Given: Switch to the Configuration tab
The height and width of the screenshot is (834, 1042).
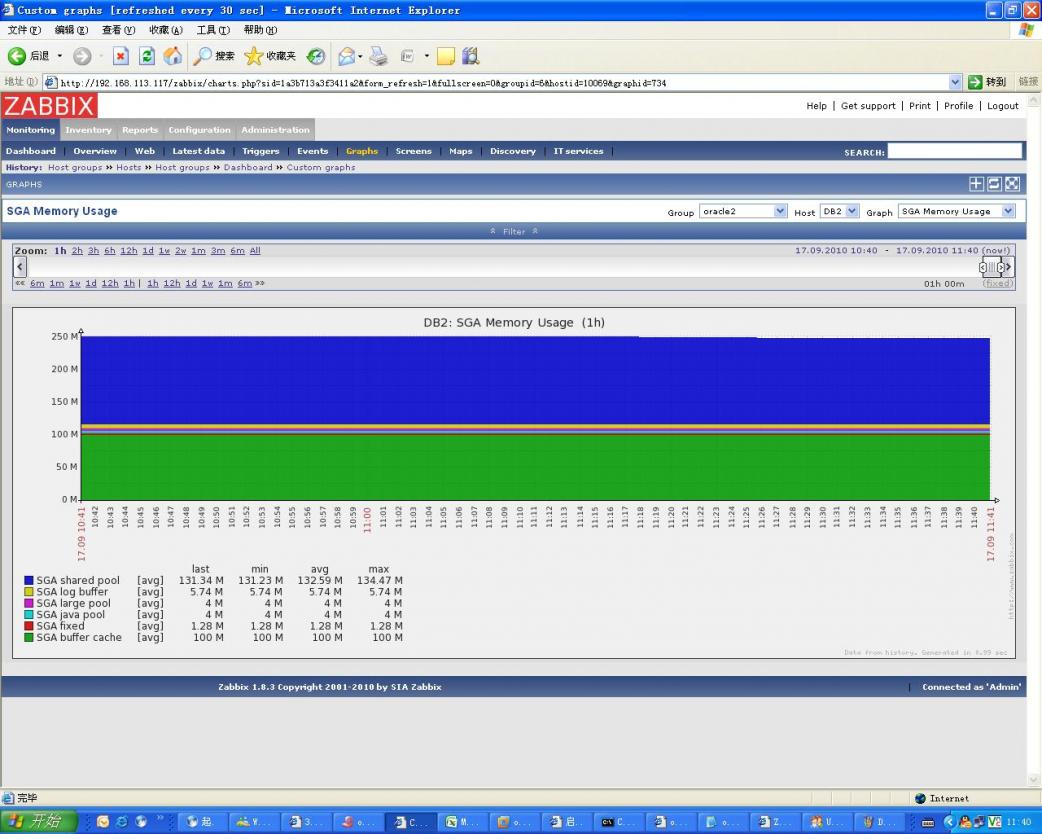Looking at the screenshot, I should (x=199, y=130).
